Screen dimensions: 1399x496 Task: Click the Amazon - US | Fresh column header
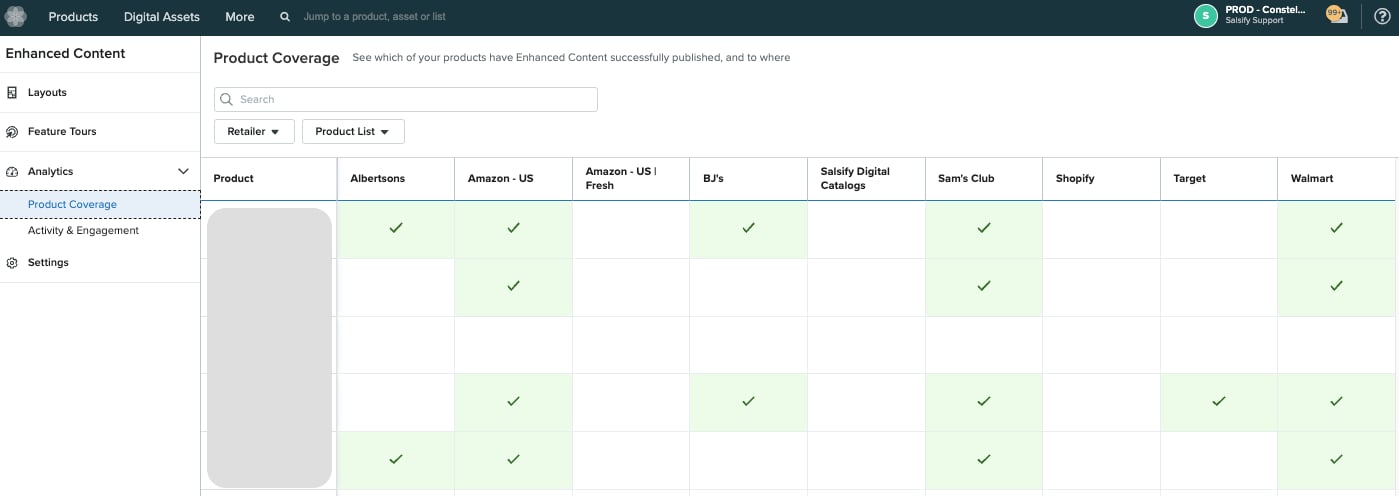(x=631, y=179)
